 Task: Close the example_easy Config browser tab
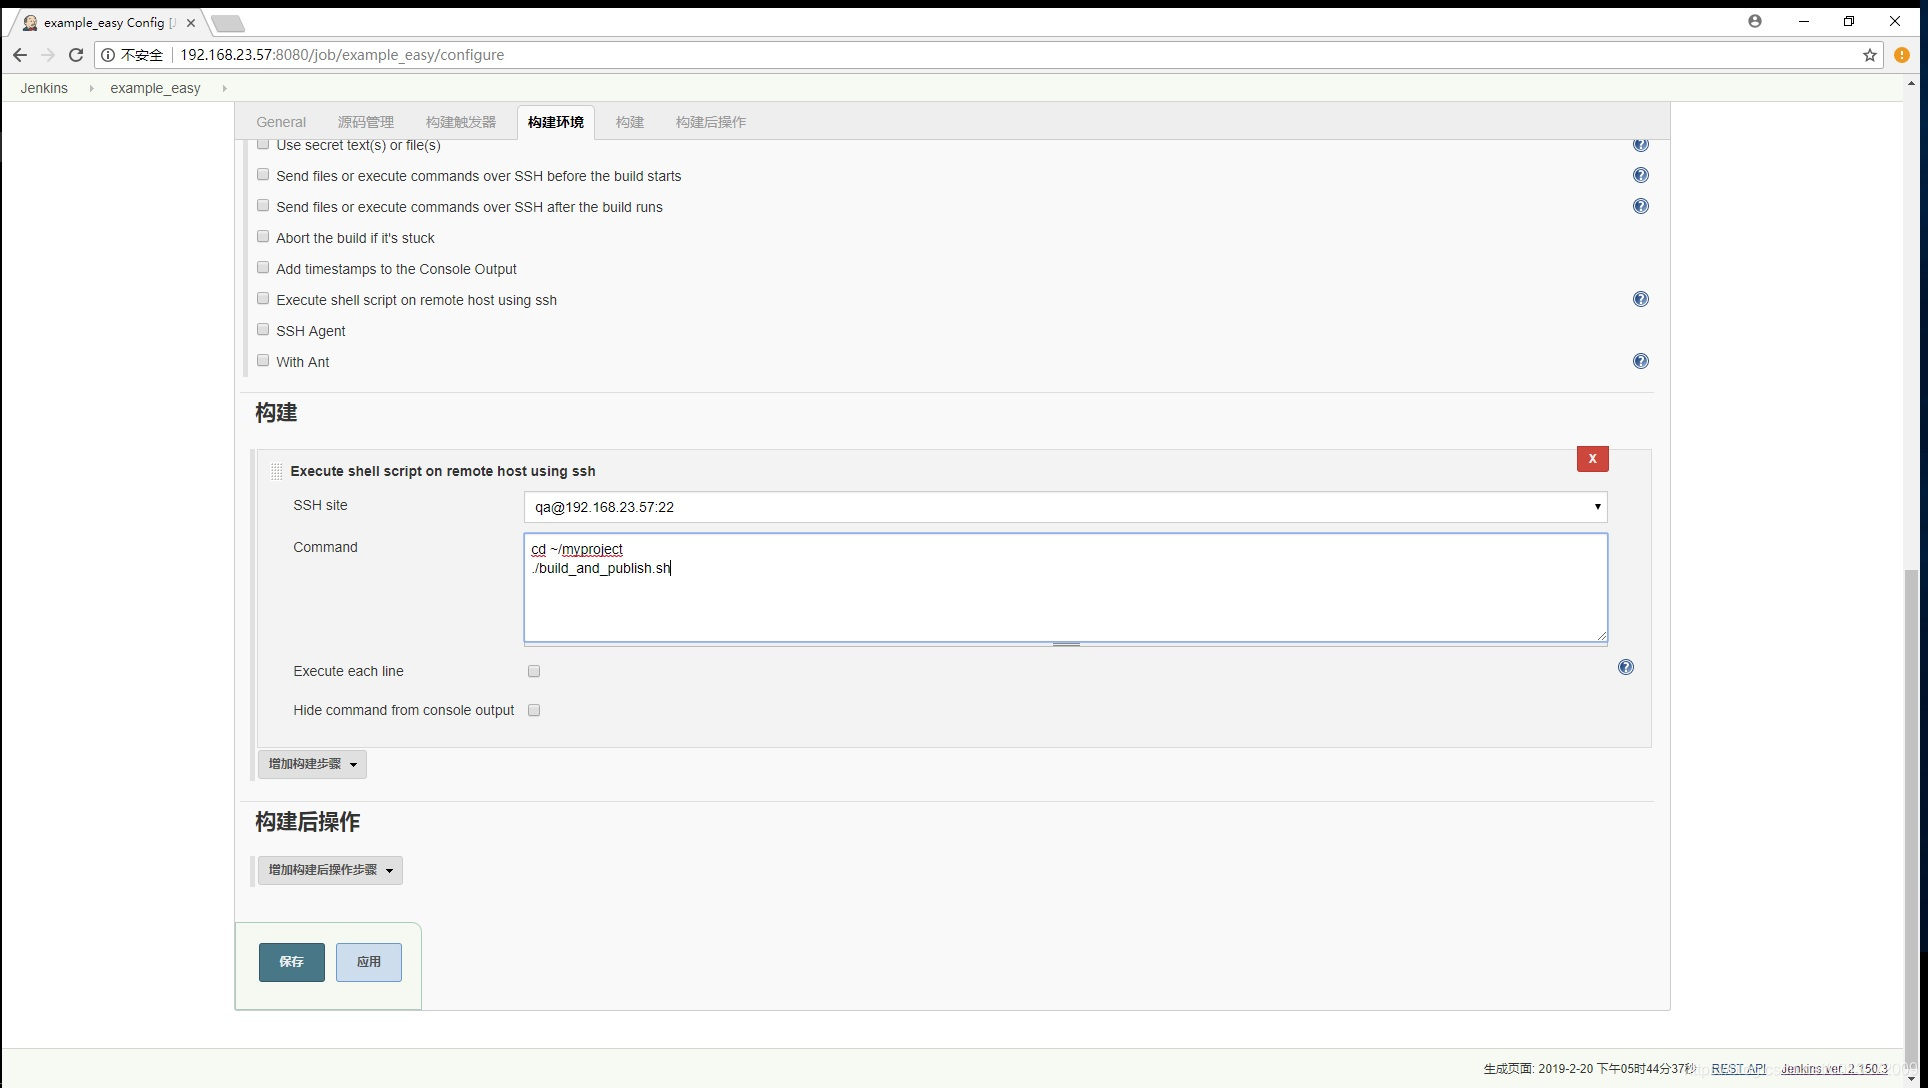click(190, 22)
